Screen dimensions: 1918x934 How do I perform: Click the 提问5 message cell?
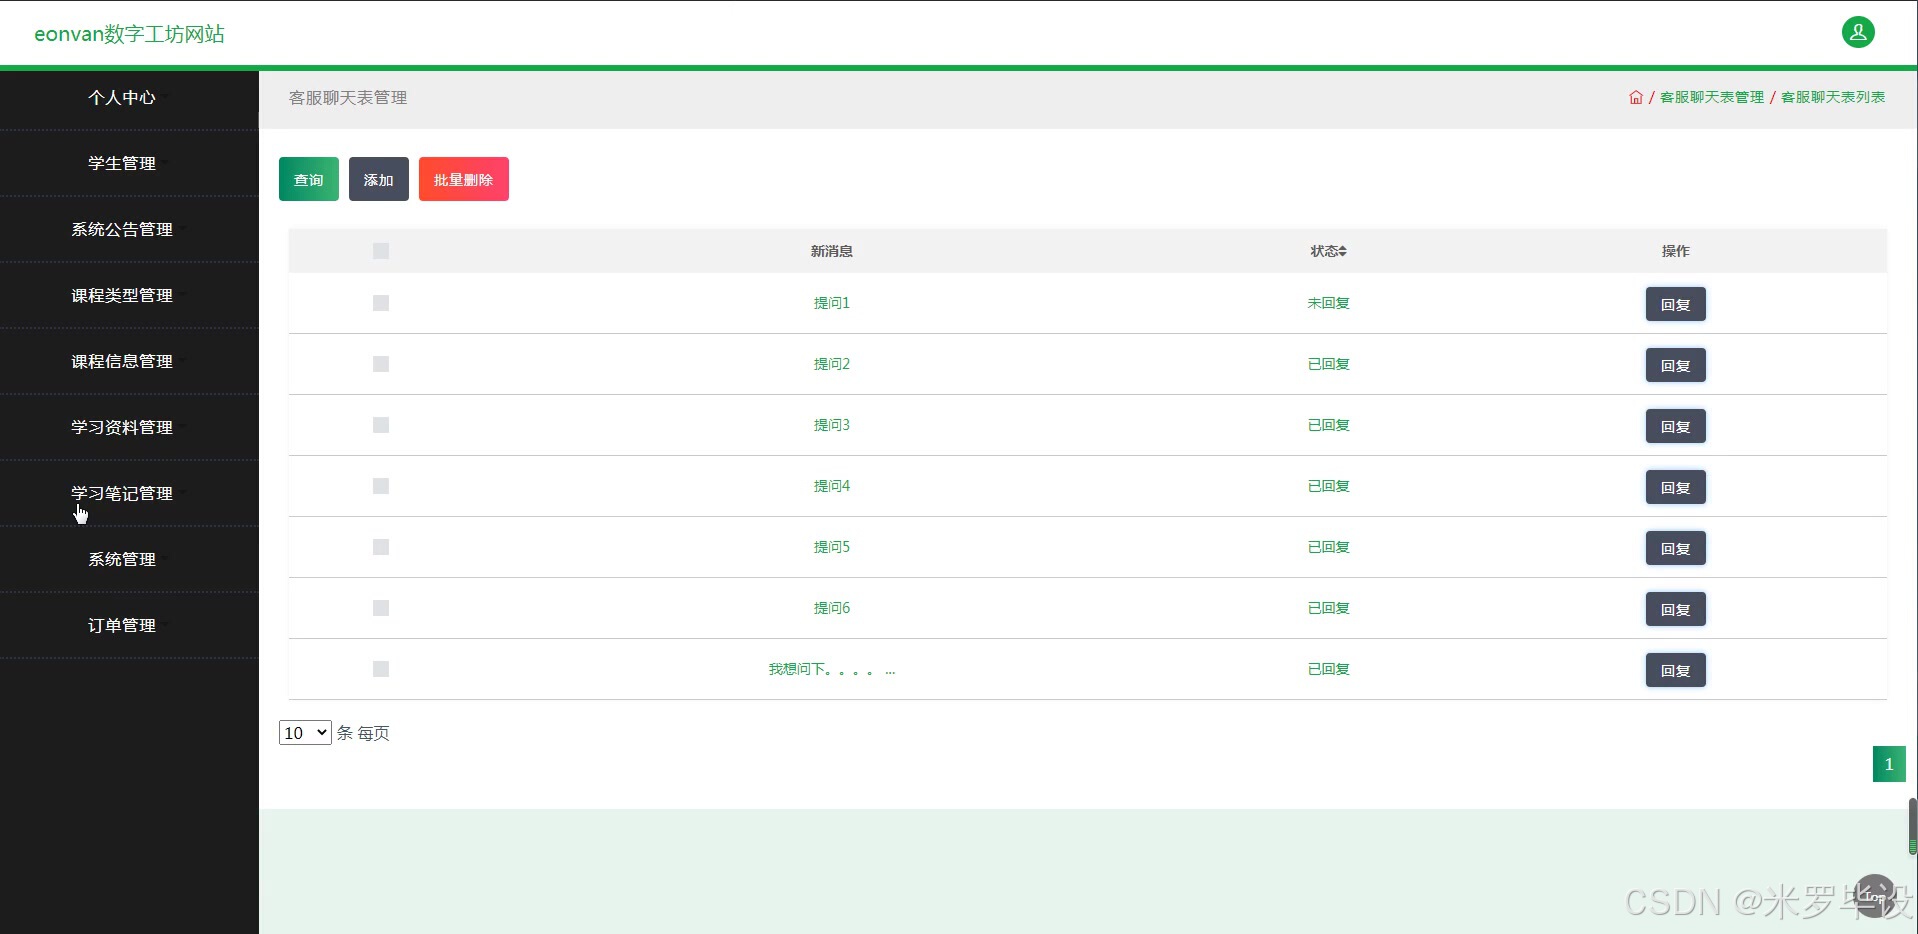pos(832,547)
